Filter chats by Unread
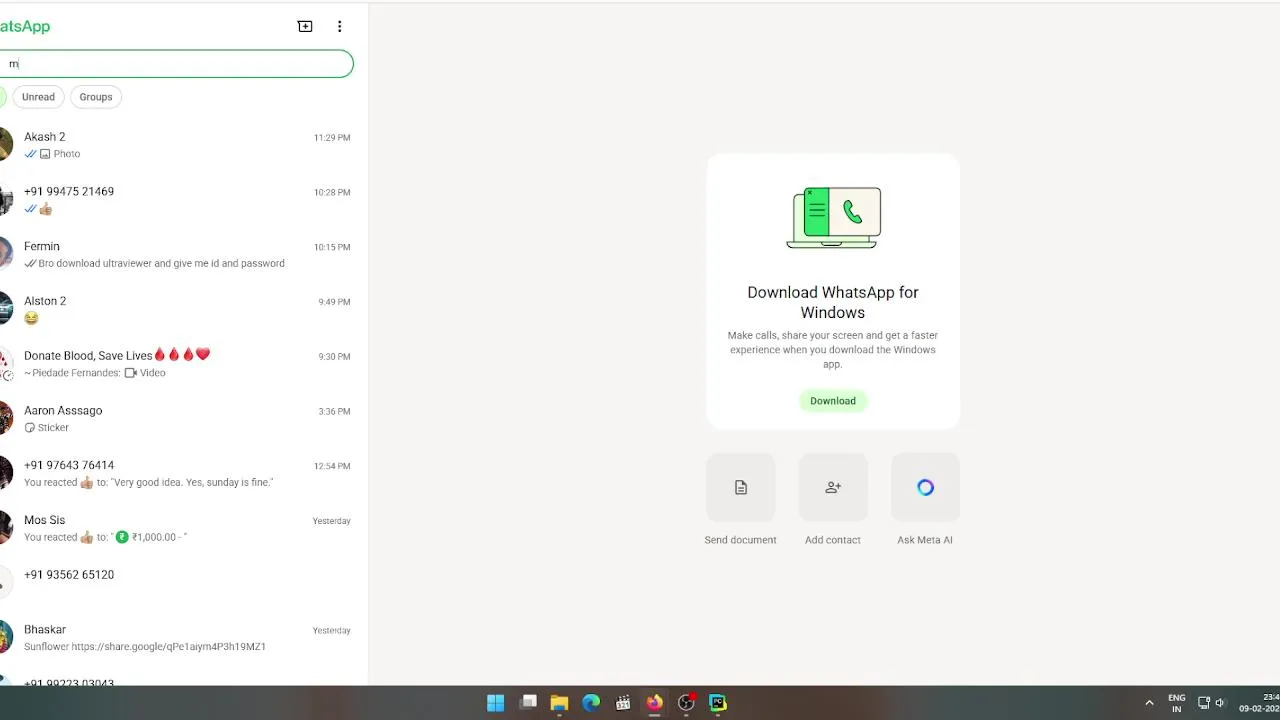This screenshot has width=1280, height=720. (38, 97)
